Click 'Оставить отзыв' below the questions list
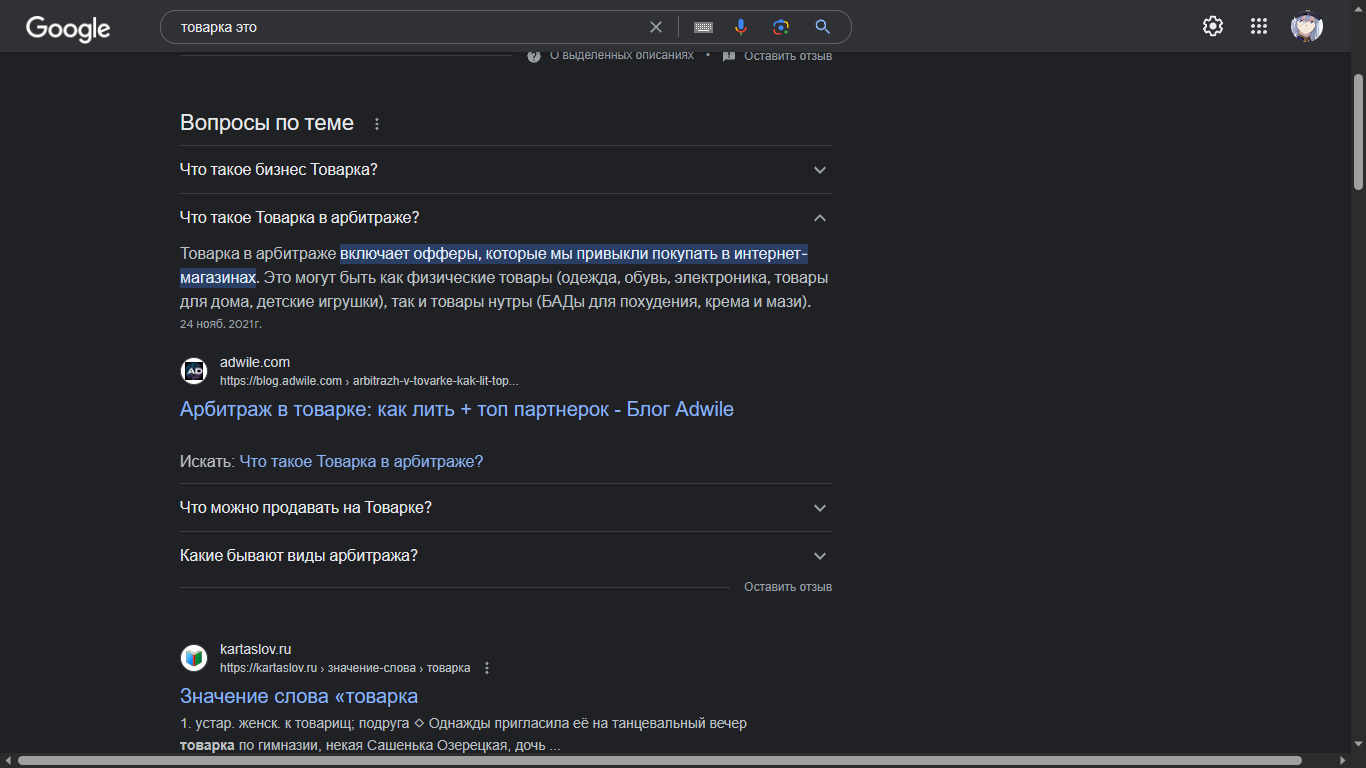Image resolution: width=1366 pixels, height=768 pixels. (x=787, y=587)
